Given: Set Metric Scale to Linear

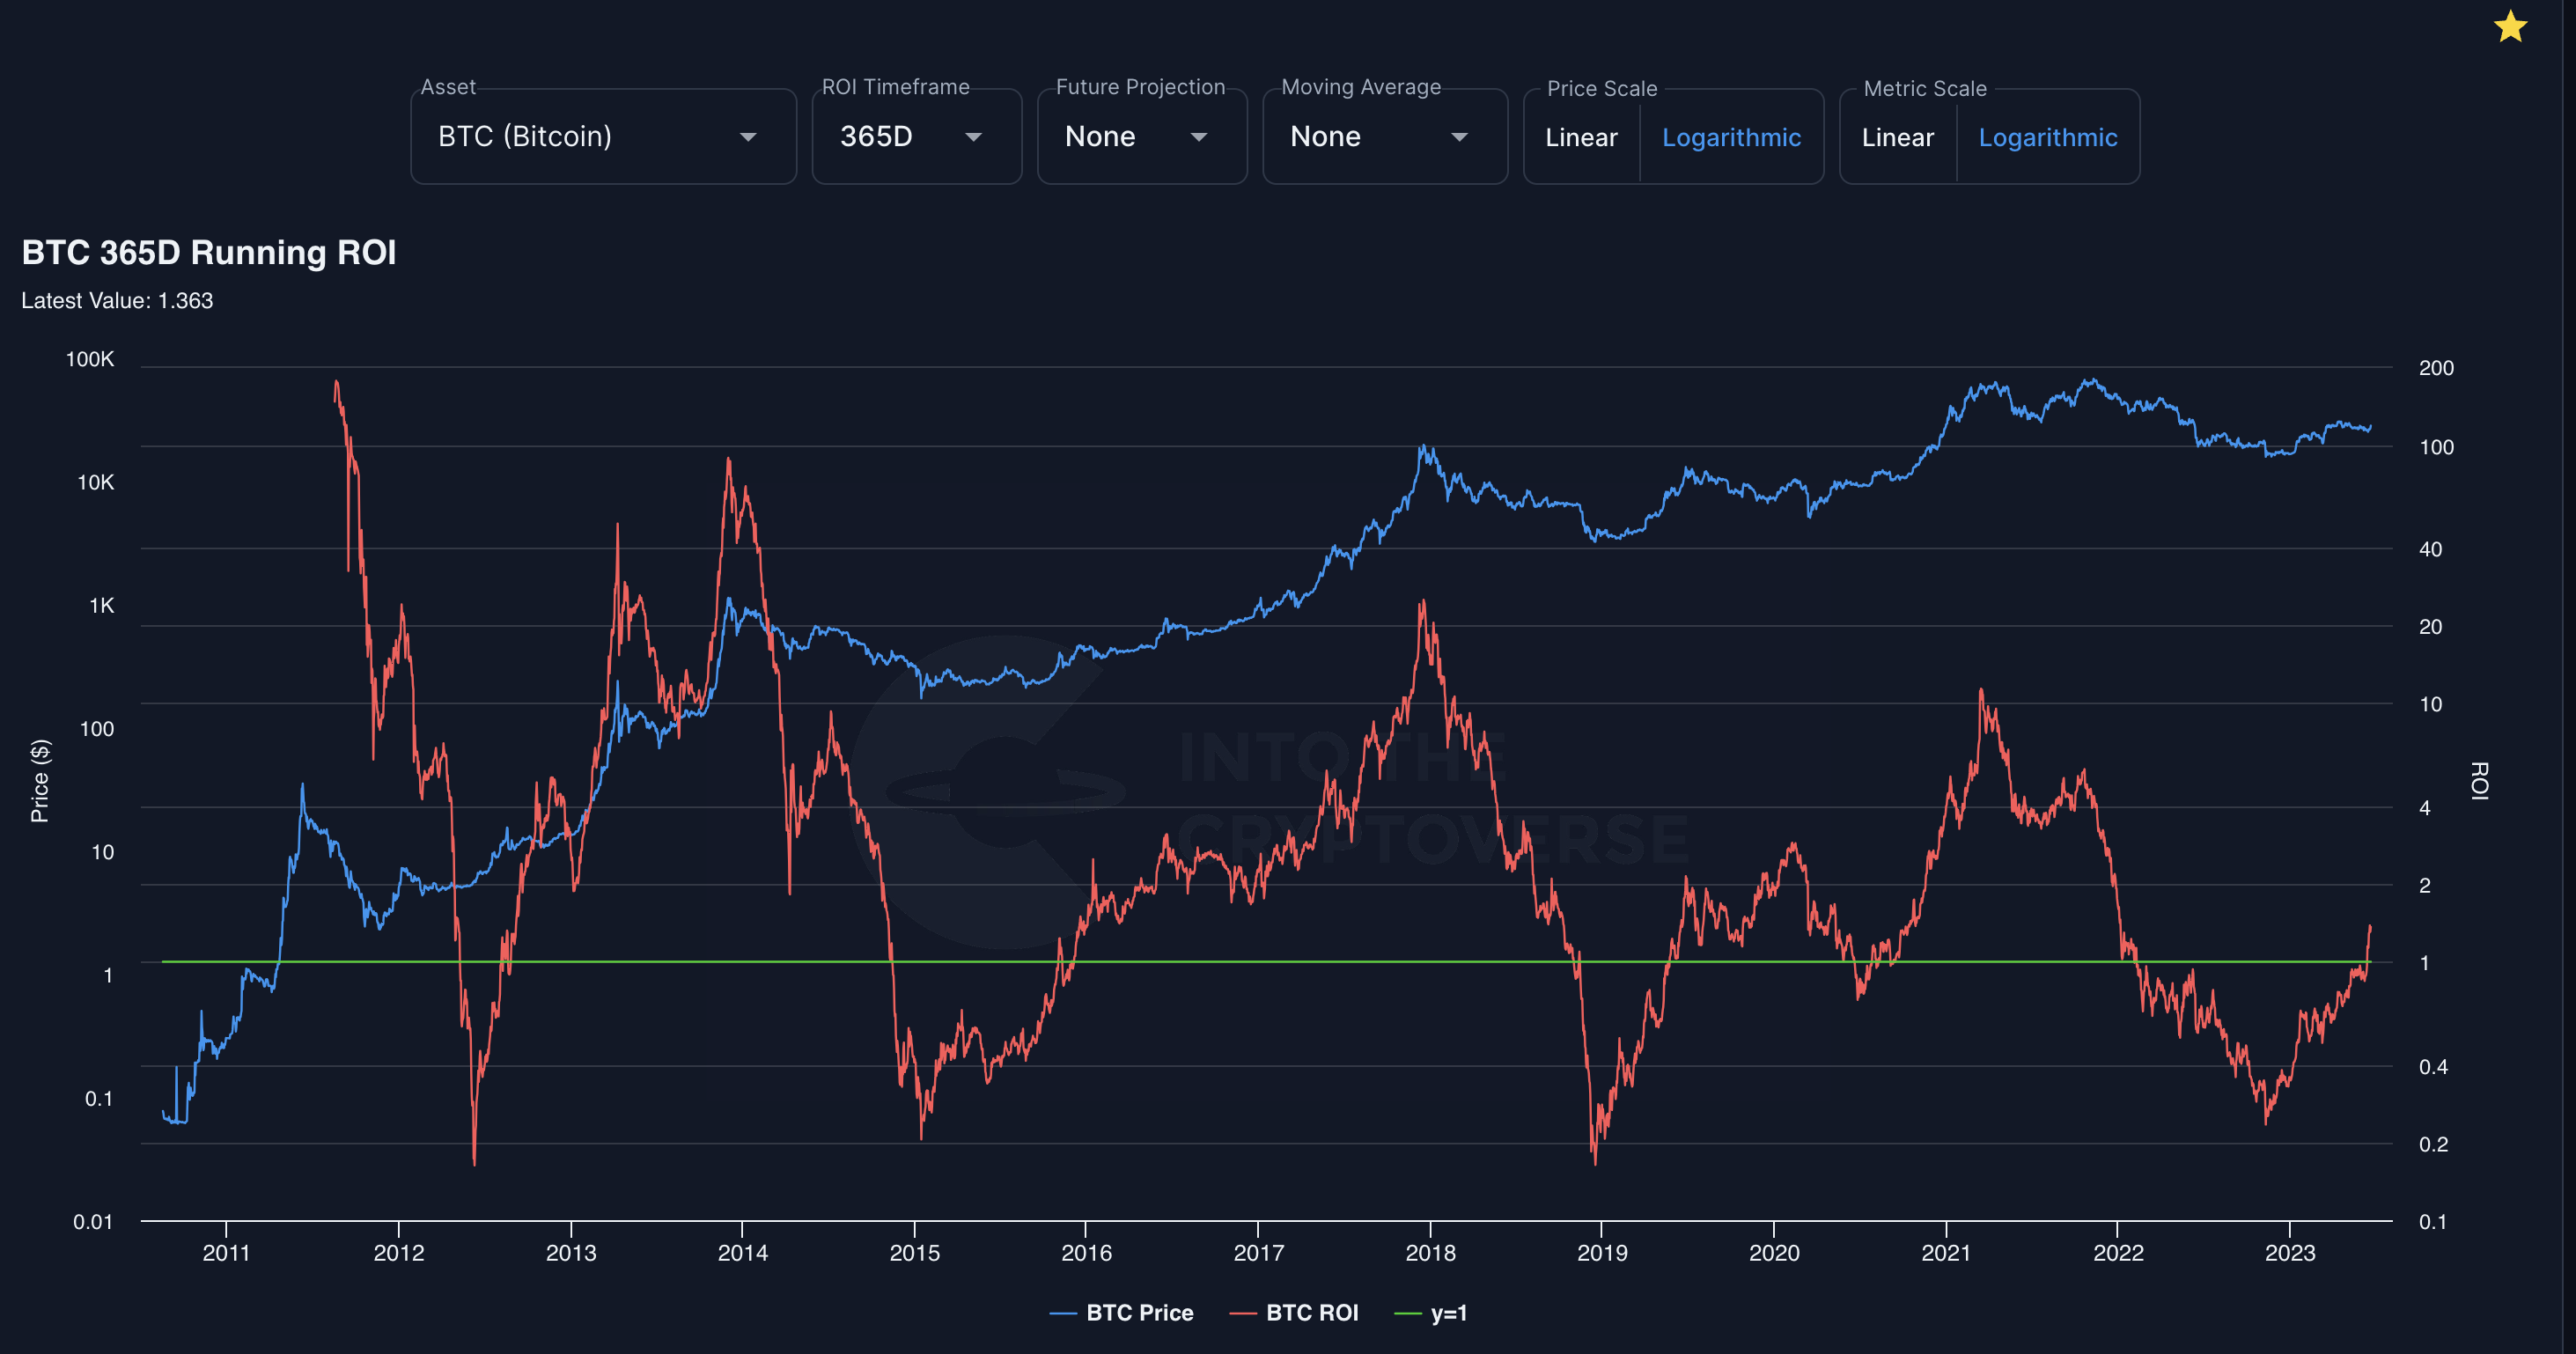Looking at the screenshot, I should pos(1897,137).
